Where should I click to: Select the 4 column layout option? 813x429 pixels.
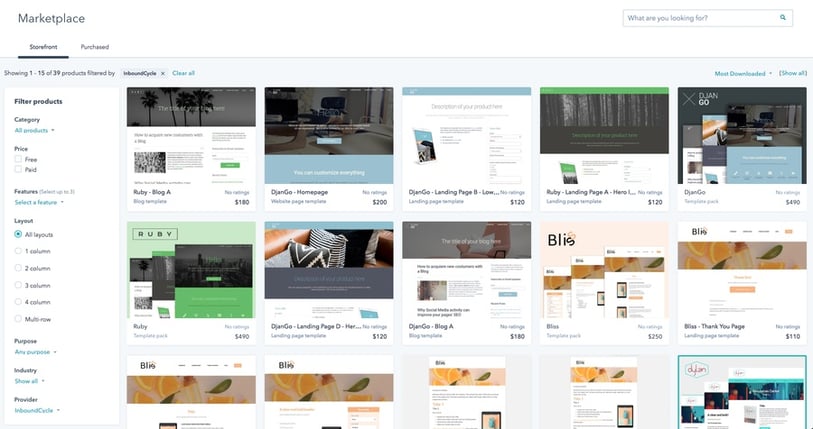click(18, 302)
